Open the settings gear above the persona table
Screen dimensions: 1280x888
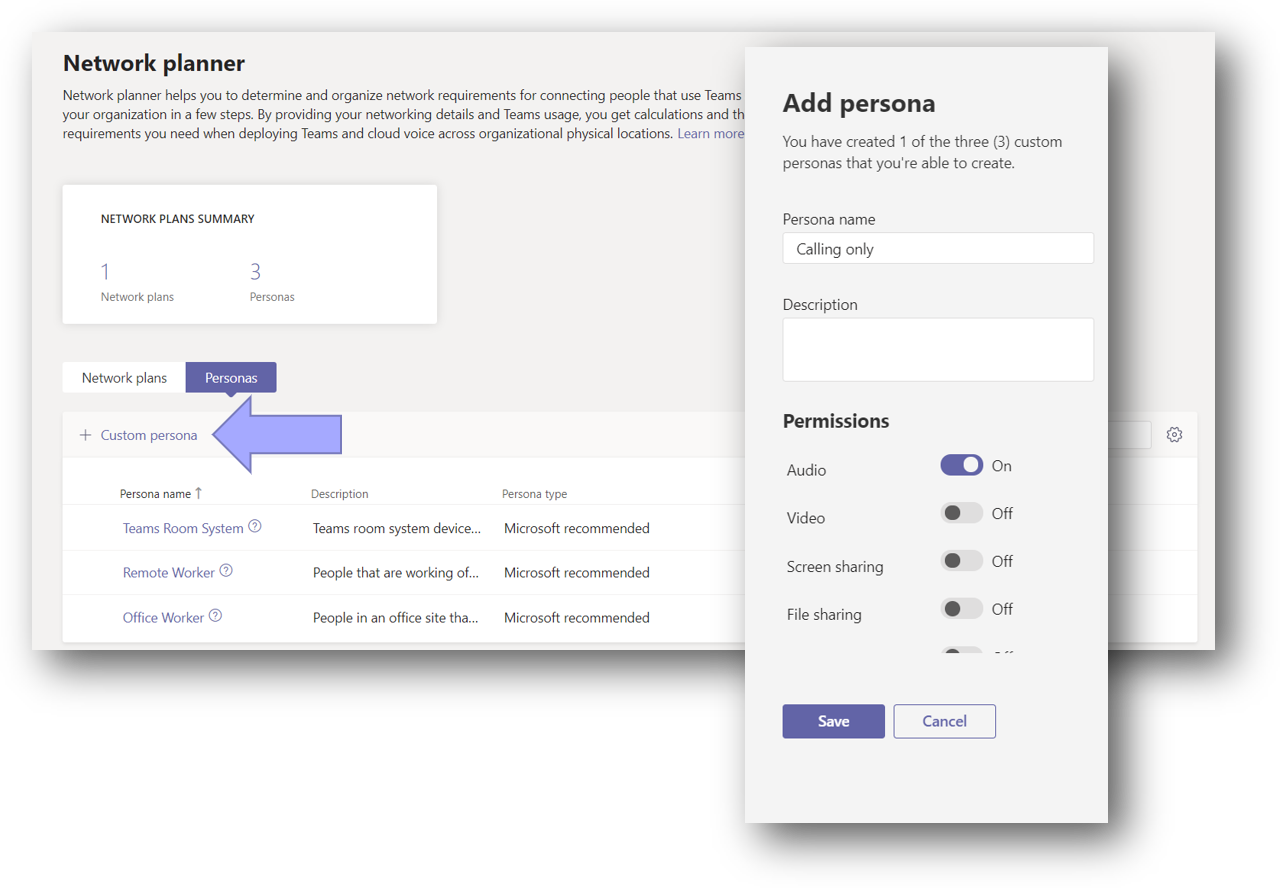[1174, 434]
